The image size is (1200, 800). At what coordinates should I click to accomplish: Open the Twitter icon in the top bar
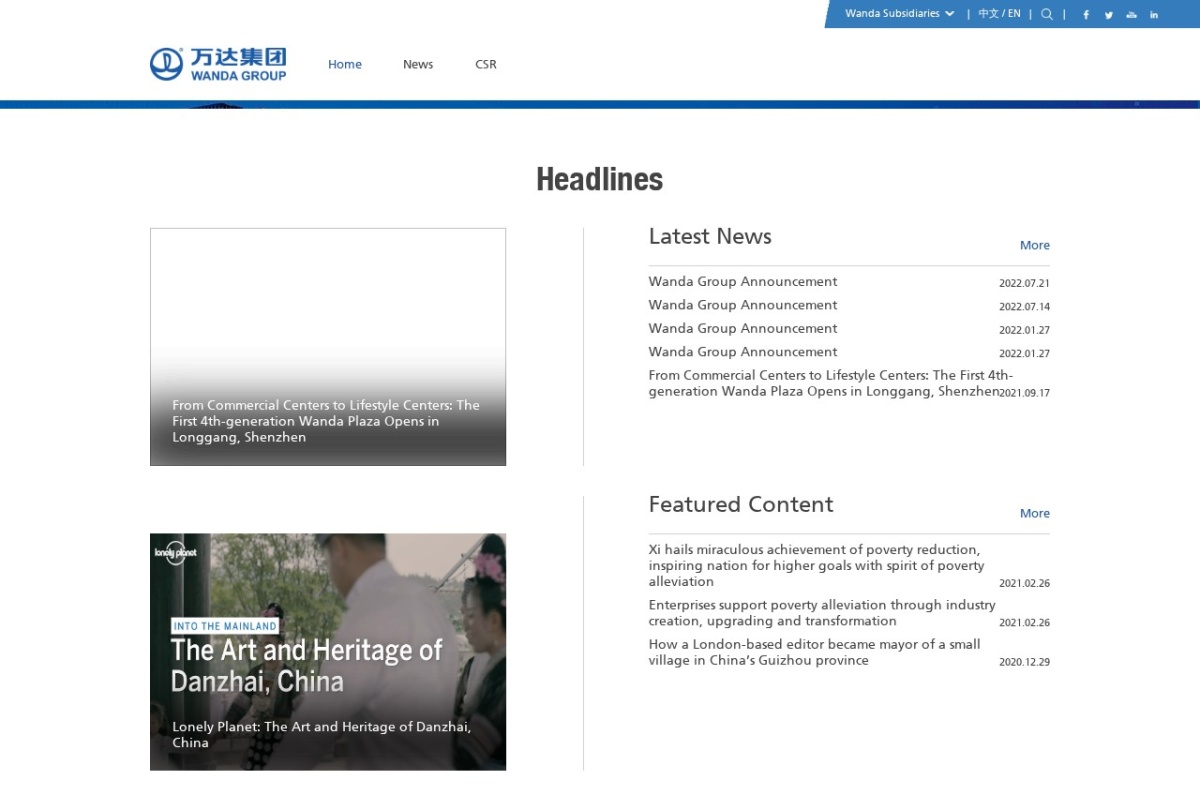pos(1109,14)
